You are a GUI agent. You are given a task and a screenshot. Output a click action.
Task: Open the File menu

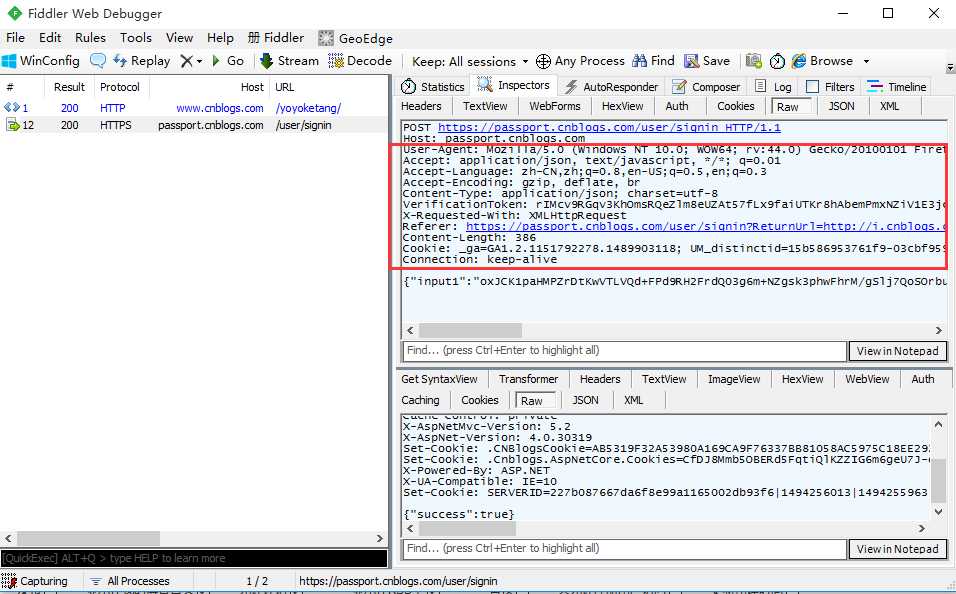click(x=15, y=38)
